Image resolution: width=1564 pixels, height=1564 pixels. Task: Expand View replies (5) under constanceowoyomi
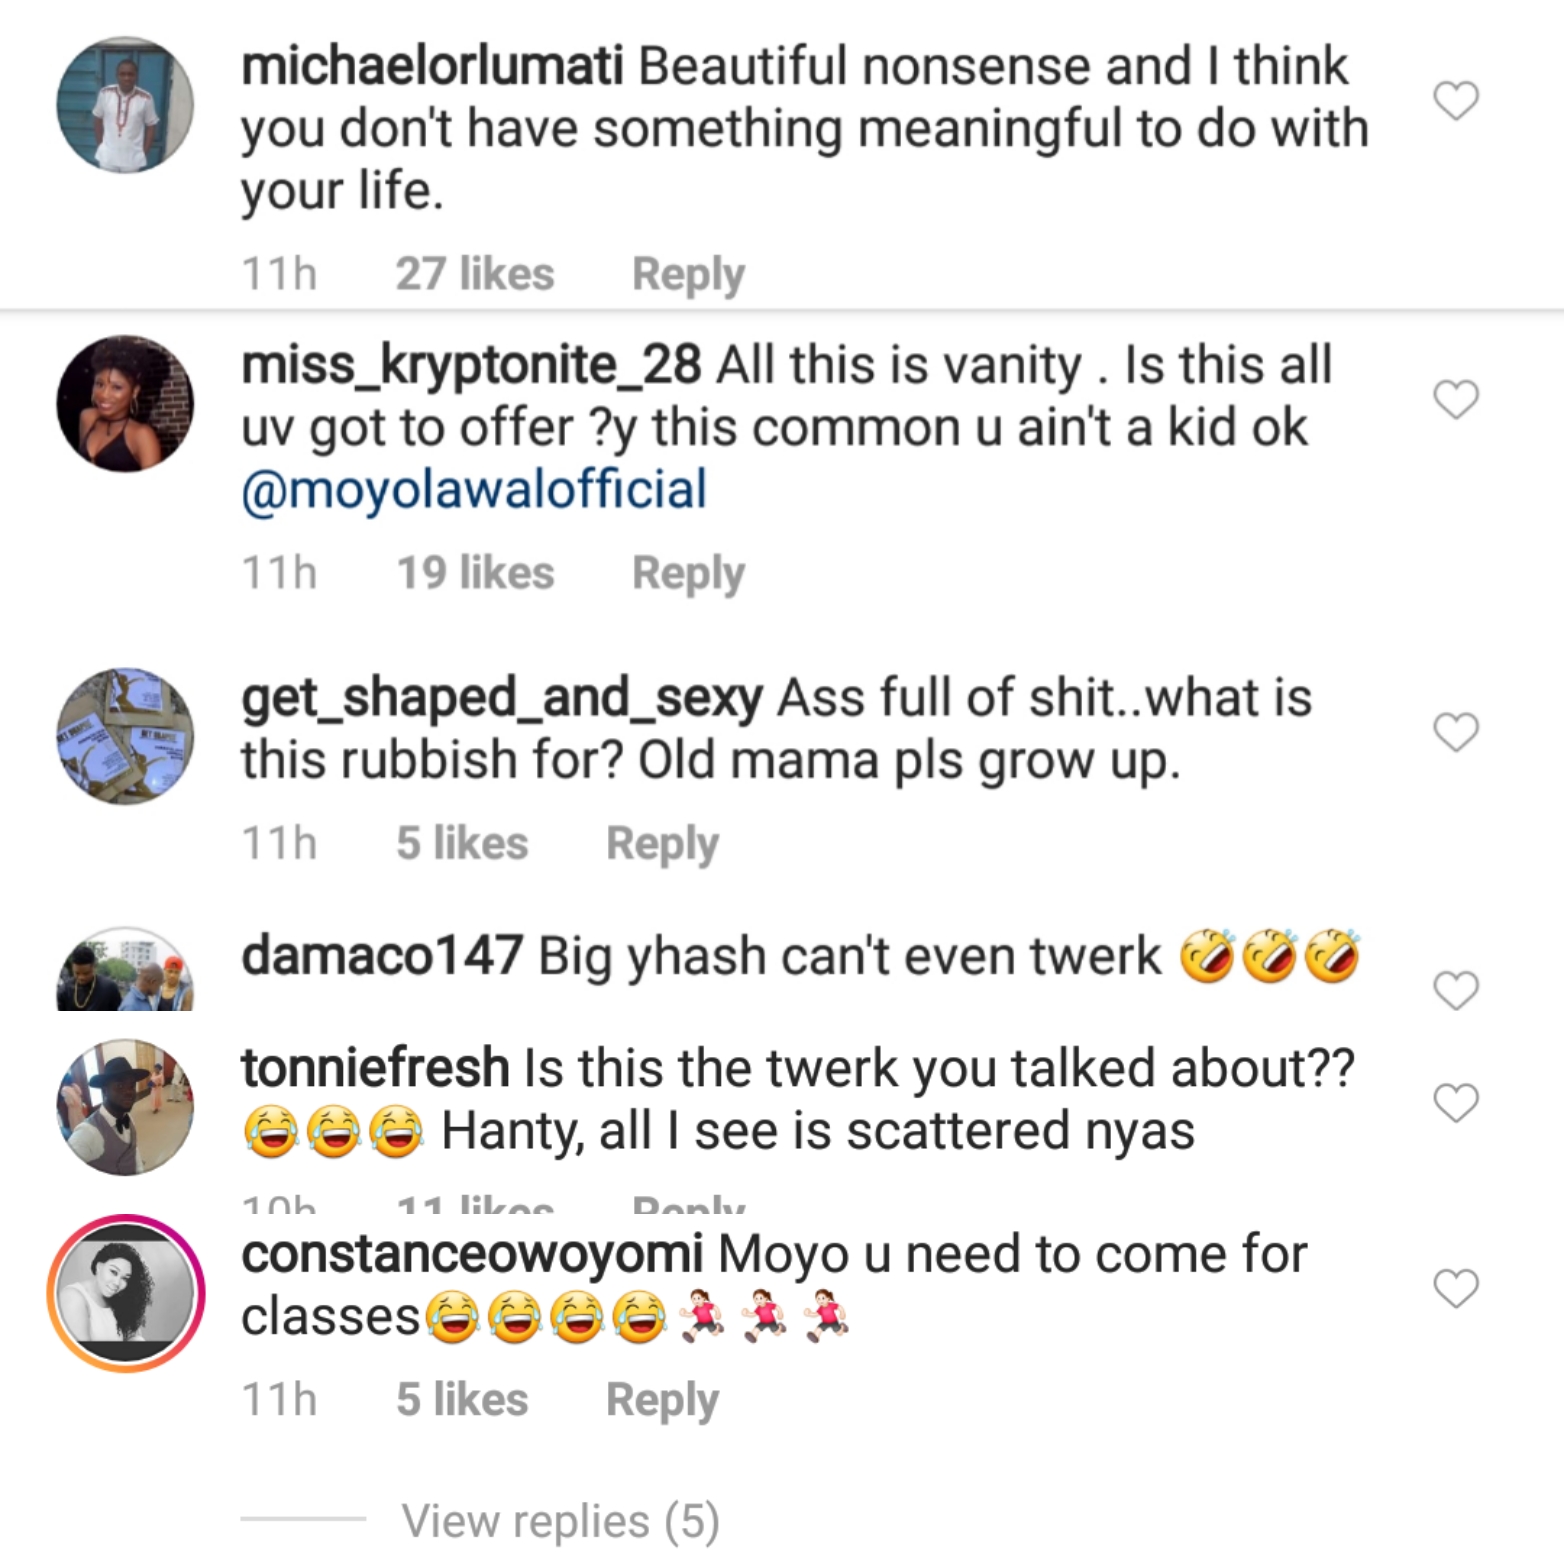[560, 1521]
